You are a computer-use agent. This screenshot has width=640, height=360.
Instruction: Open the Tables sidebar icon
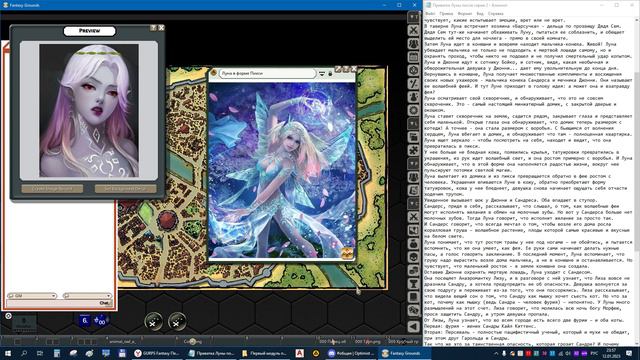point(413,311)
